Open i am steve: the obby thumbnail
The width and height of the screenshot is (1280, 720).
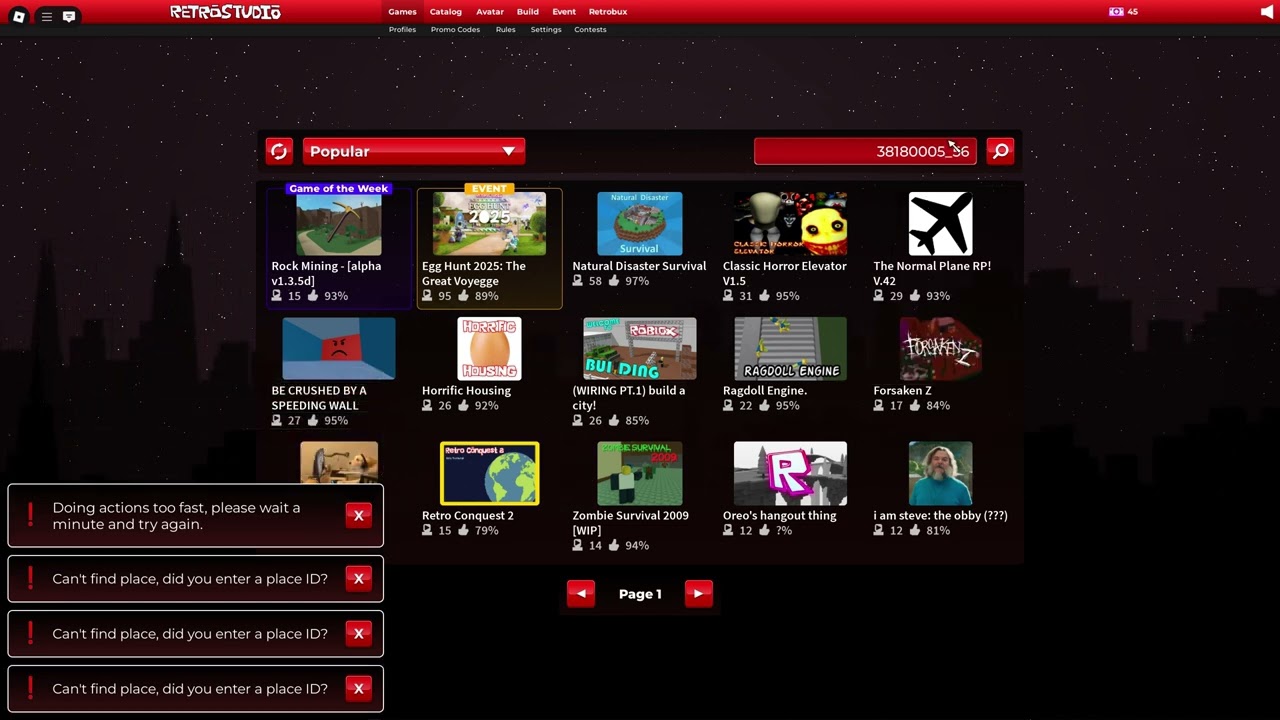[940, 474]
